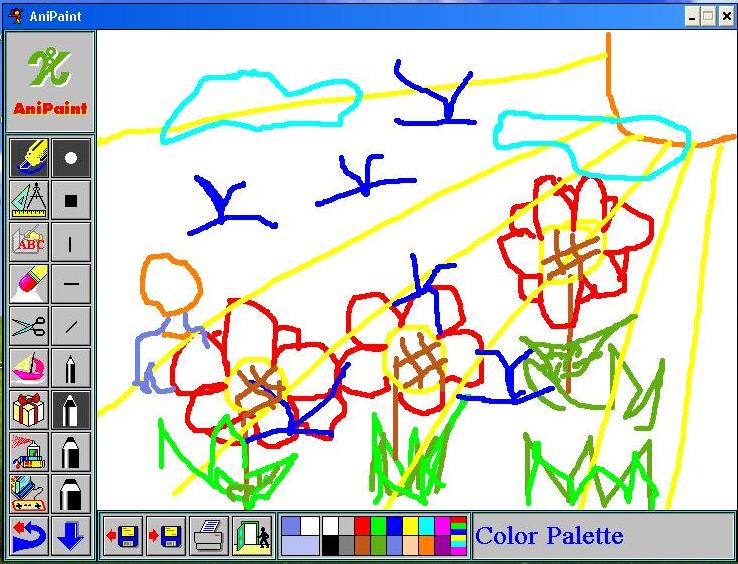Select the ABC text tool

coord(29,242)
